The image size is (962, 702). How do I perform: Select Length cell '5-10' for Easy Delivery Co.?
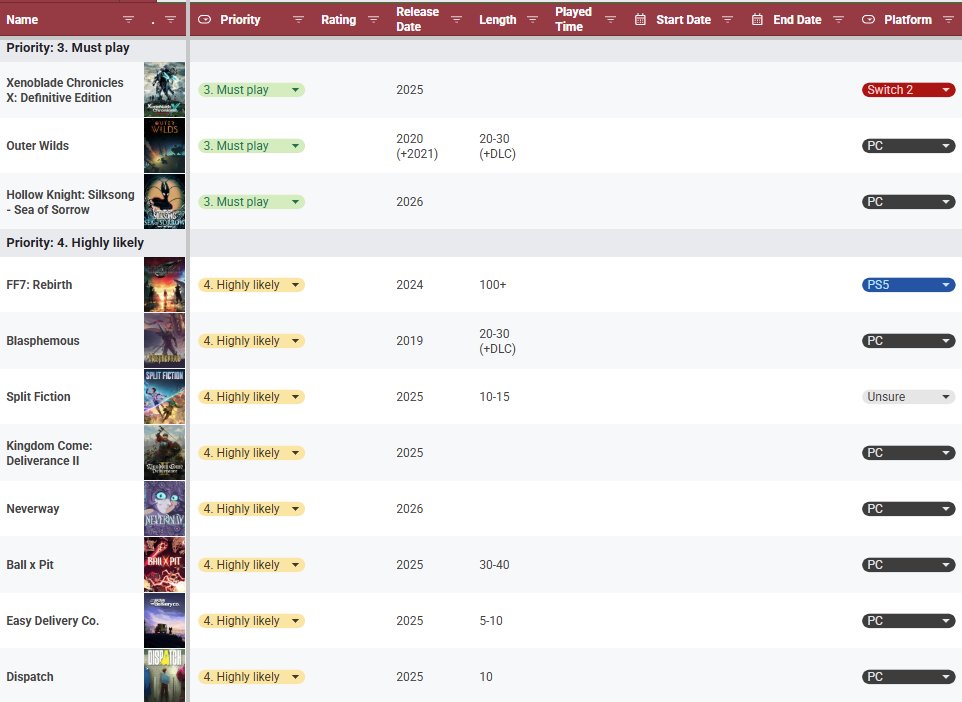509,620
